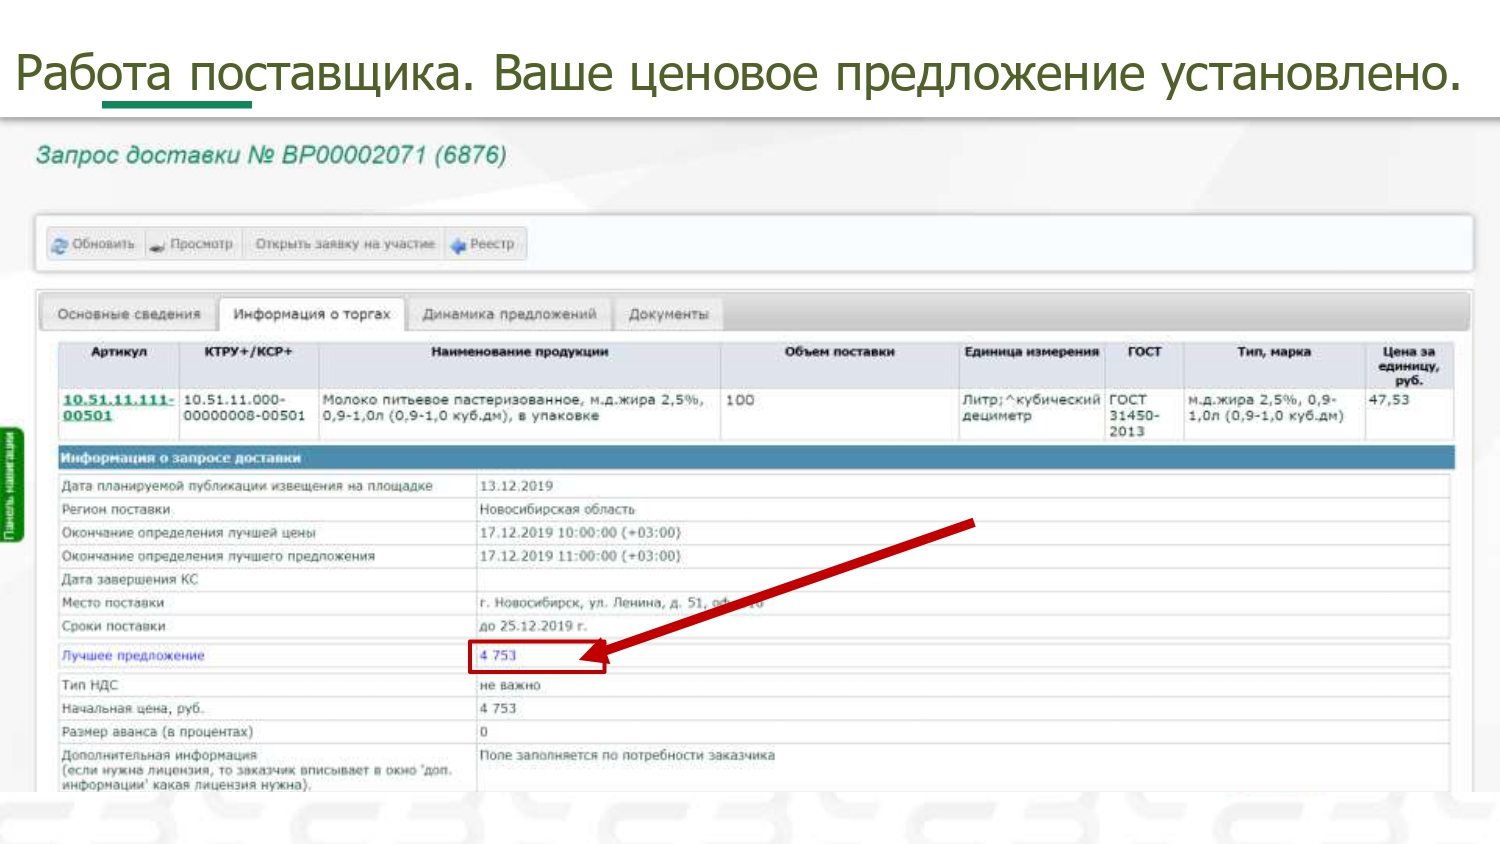This screenshot has width=1500, height=844.
Task: Click the Цена за единицу, руб. header
Action: (x=1408, y=366)
